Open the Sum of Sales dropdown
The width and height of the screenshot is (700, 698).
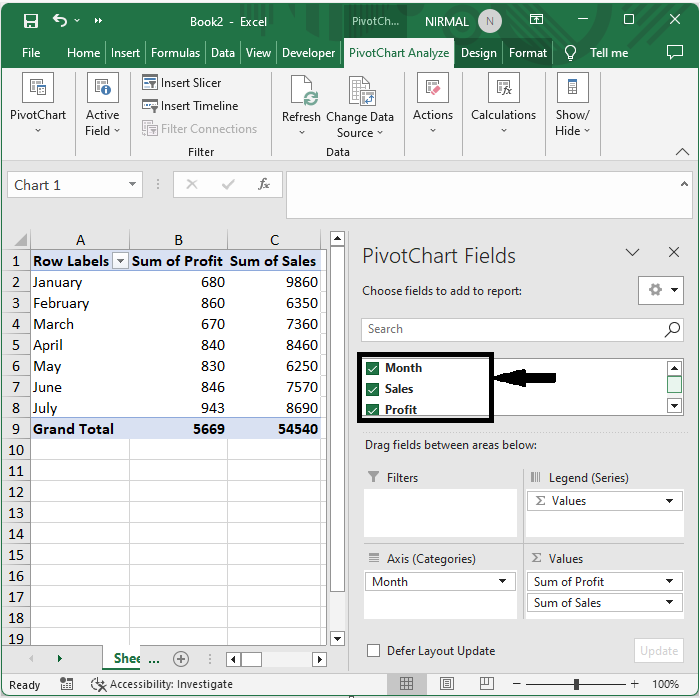(x=669, y=602)
